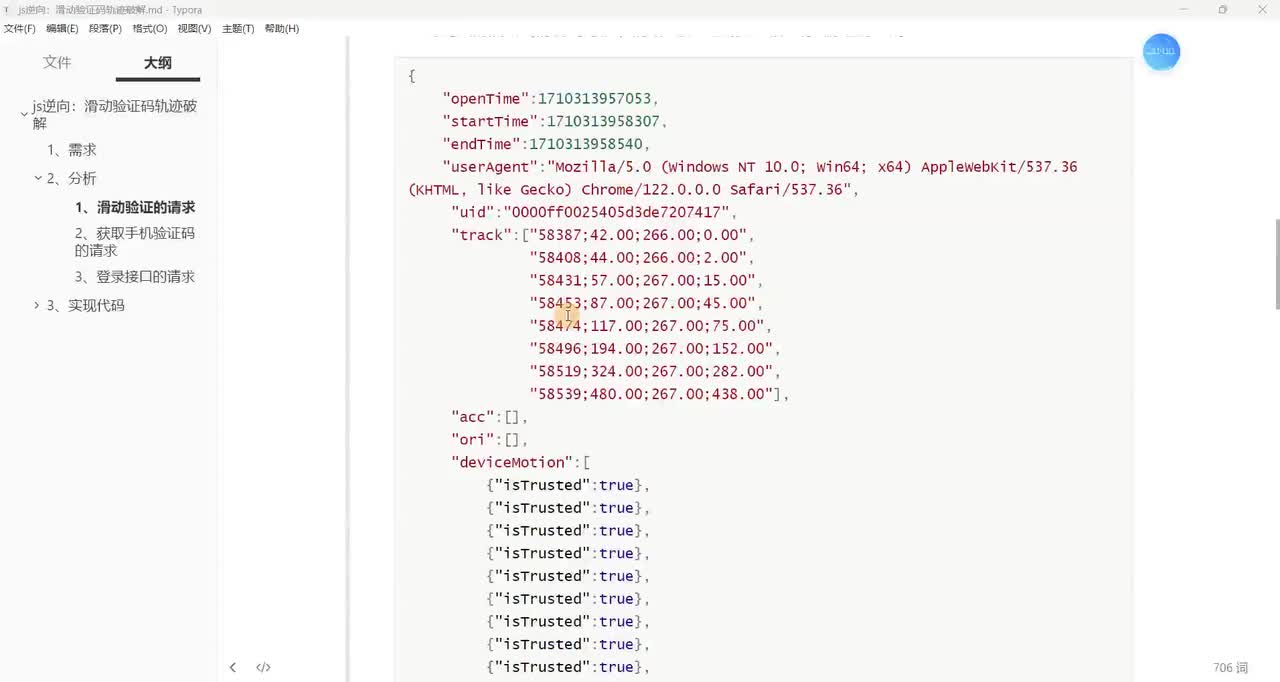Collapse the 2、分析 outline chevron

38,179
